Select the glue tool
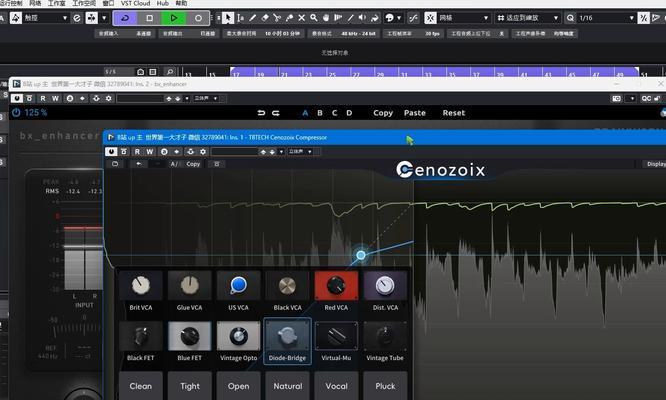Viewport: 666px width, 400px height. (289, 18)
